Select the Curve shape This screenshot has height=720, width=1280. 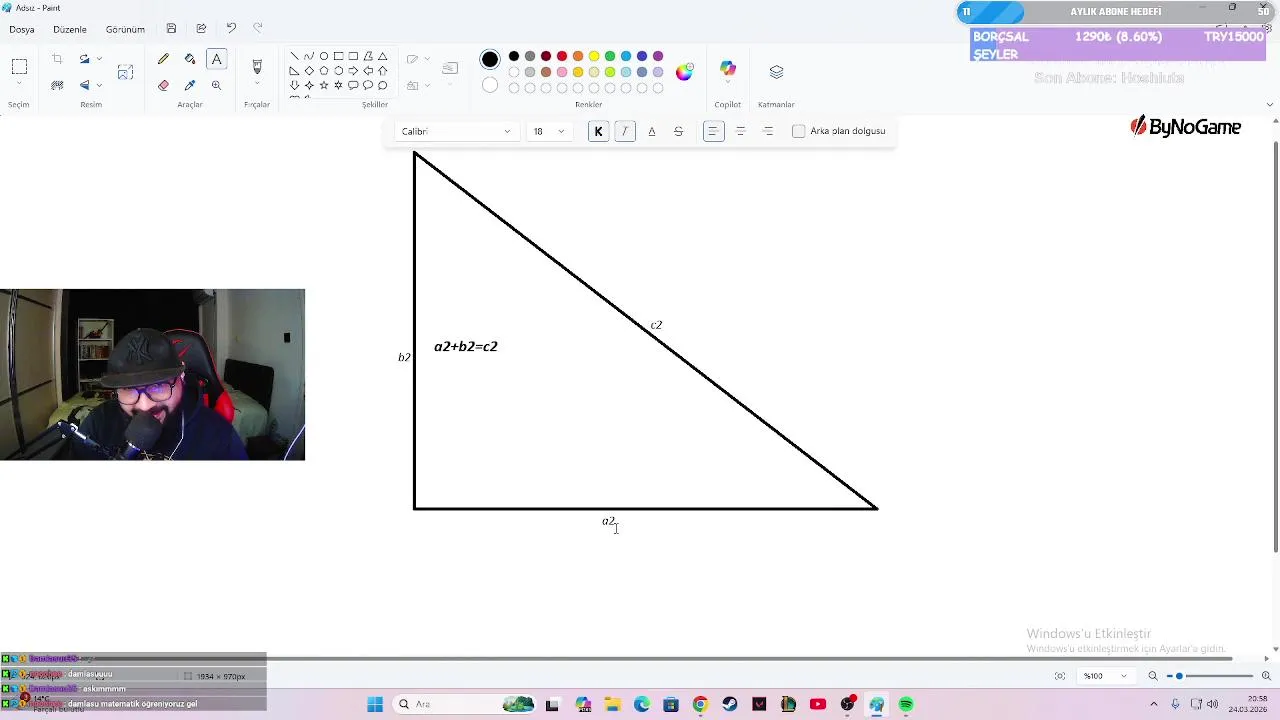(309, 56)
